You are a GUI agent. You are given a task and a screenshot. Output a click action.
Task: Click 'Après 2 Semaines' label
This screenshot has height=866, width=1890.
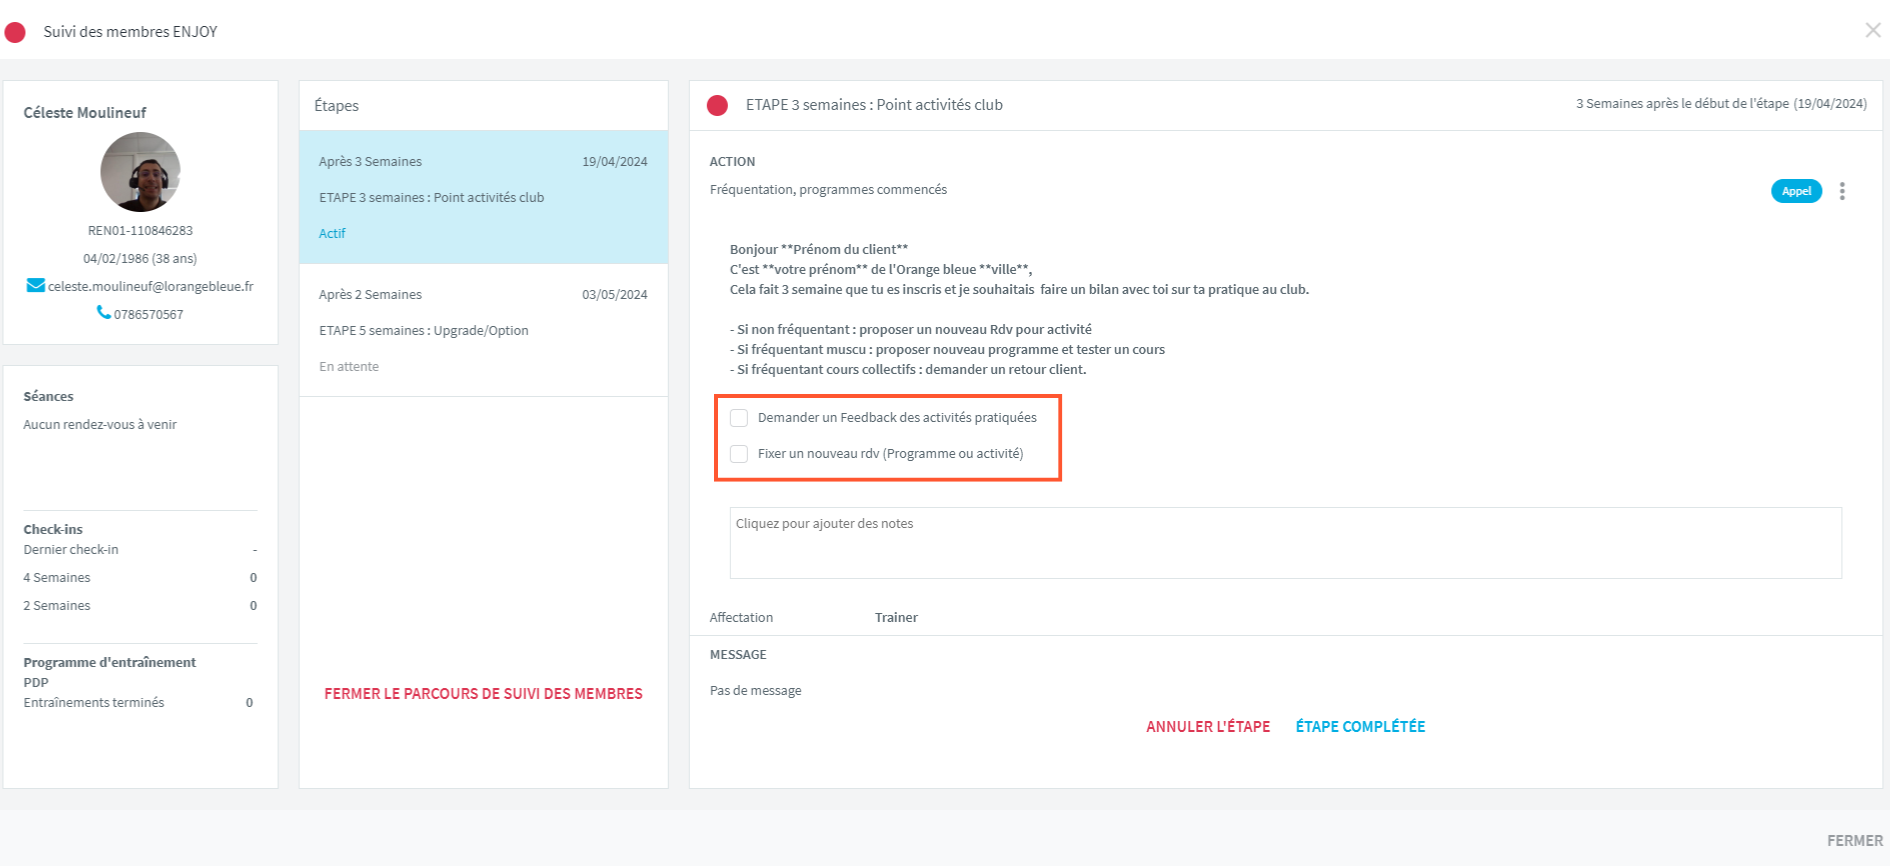pos(370,294)
